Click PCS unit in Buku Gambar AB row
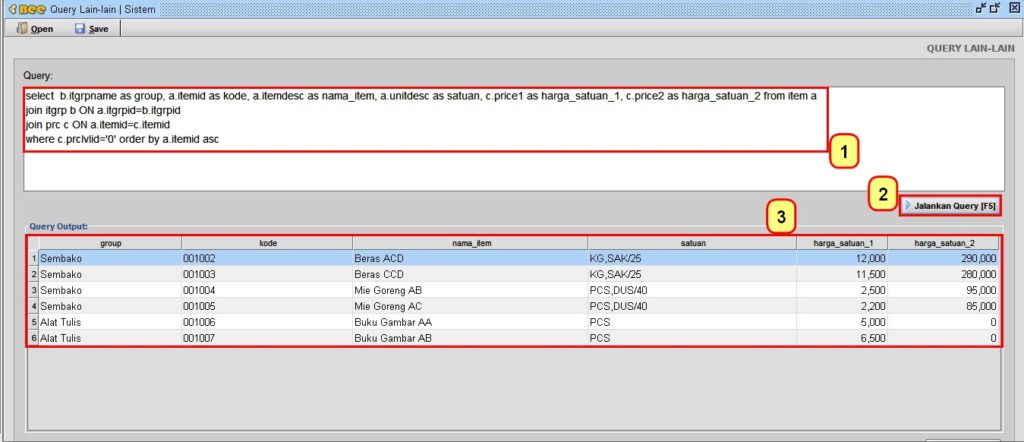The width and height of the screenshot is (1024, 442). [692, 338]
